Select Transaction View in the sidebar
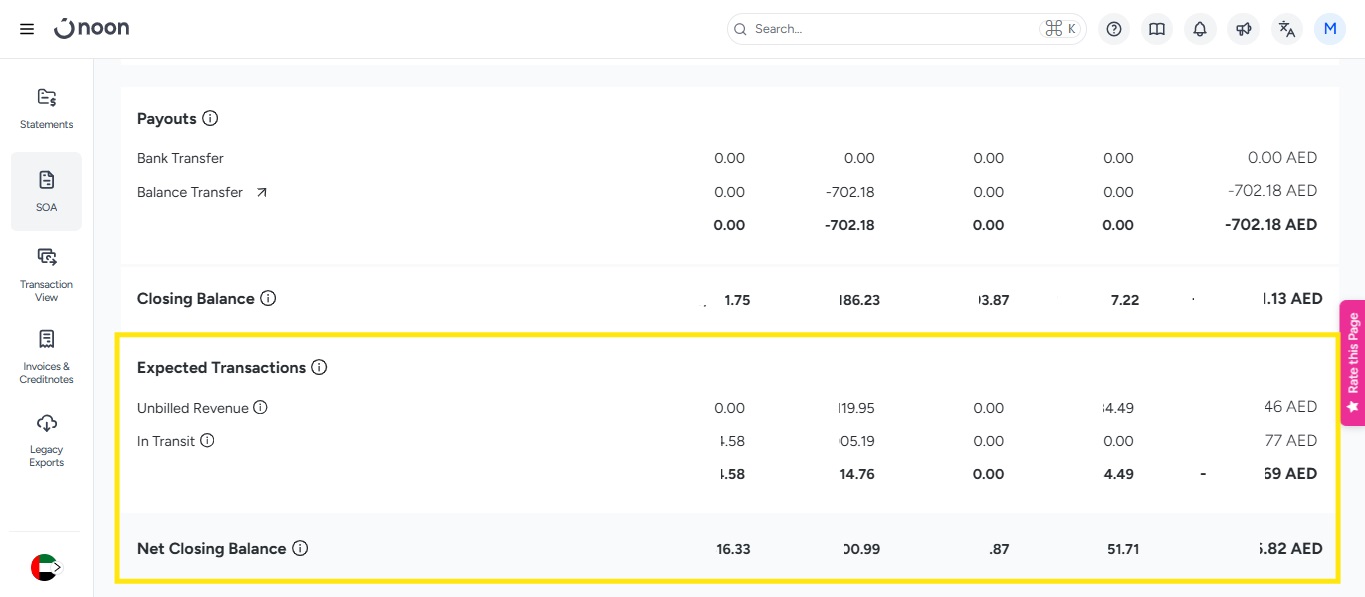The width and height of the screenshot is (1365, 597). pyautogui.click(x=46, y=274)
